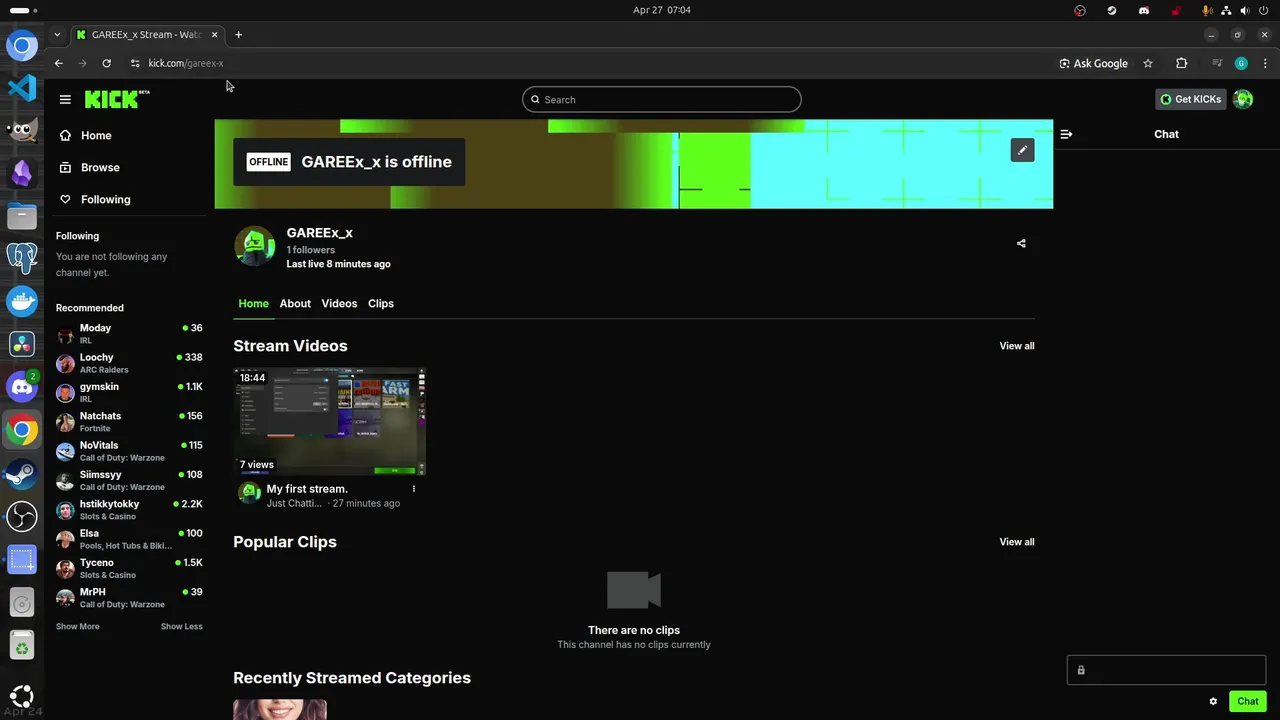Collapse the chat panel icon

tap(1066, 134)
